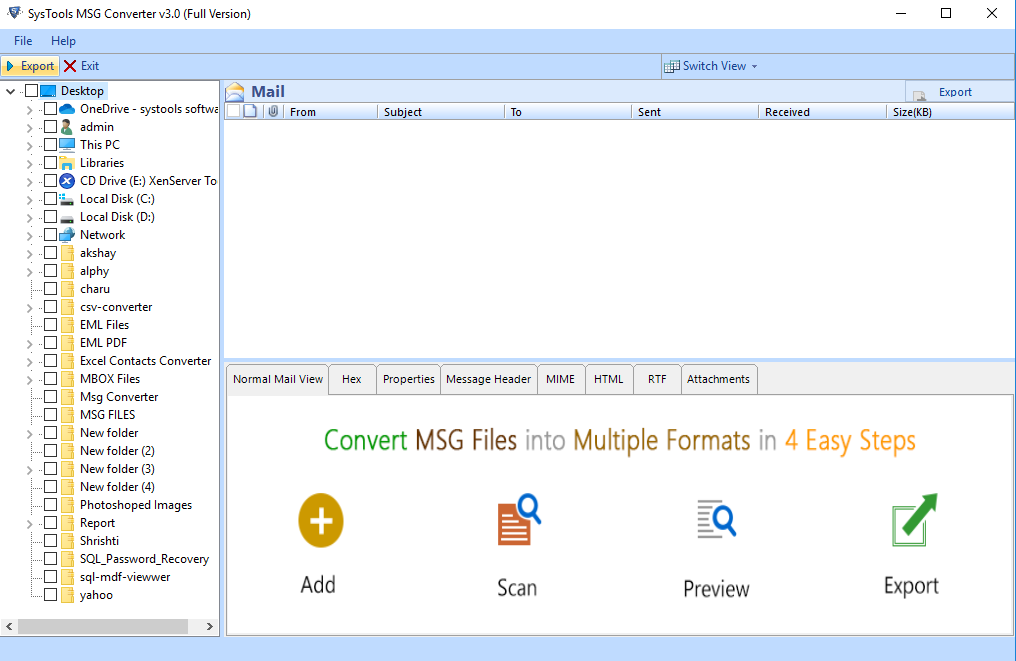Viewport: 1016px width, 661px height.
Task: Click the Scan document magnifier icon
Action: [x=518, y=520]
